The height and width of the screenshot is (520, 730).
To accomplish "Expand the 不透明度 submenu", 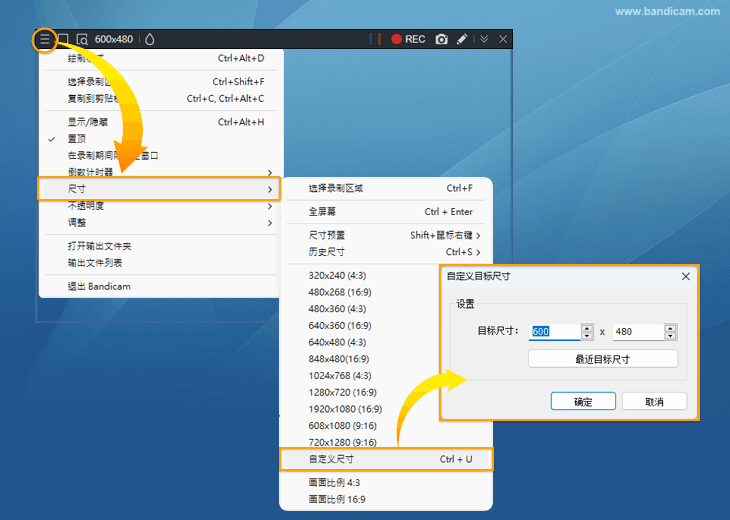I will pos(159,206).
